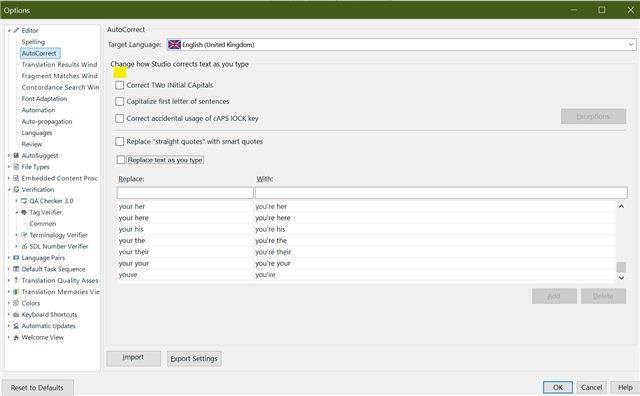Image resolution: width=640 pixels, height=396 pixels.
Task: Click 'you're here' in With column
Action: [x=273, y=218]
